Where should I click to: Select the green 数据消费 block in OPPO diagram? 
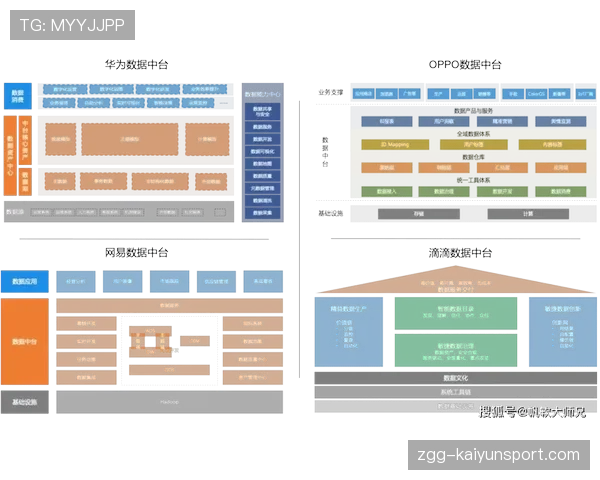561,191
